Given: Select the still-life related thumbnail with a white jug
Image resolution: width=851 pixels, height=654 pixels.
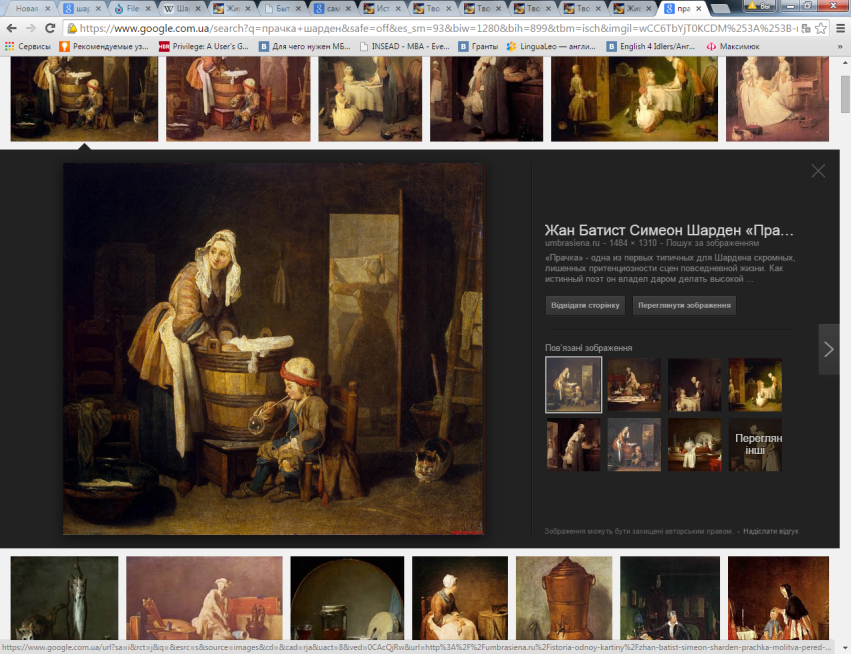Looking at the screenshot, I should [x=695, y=445].
